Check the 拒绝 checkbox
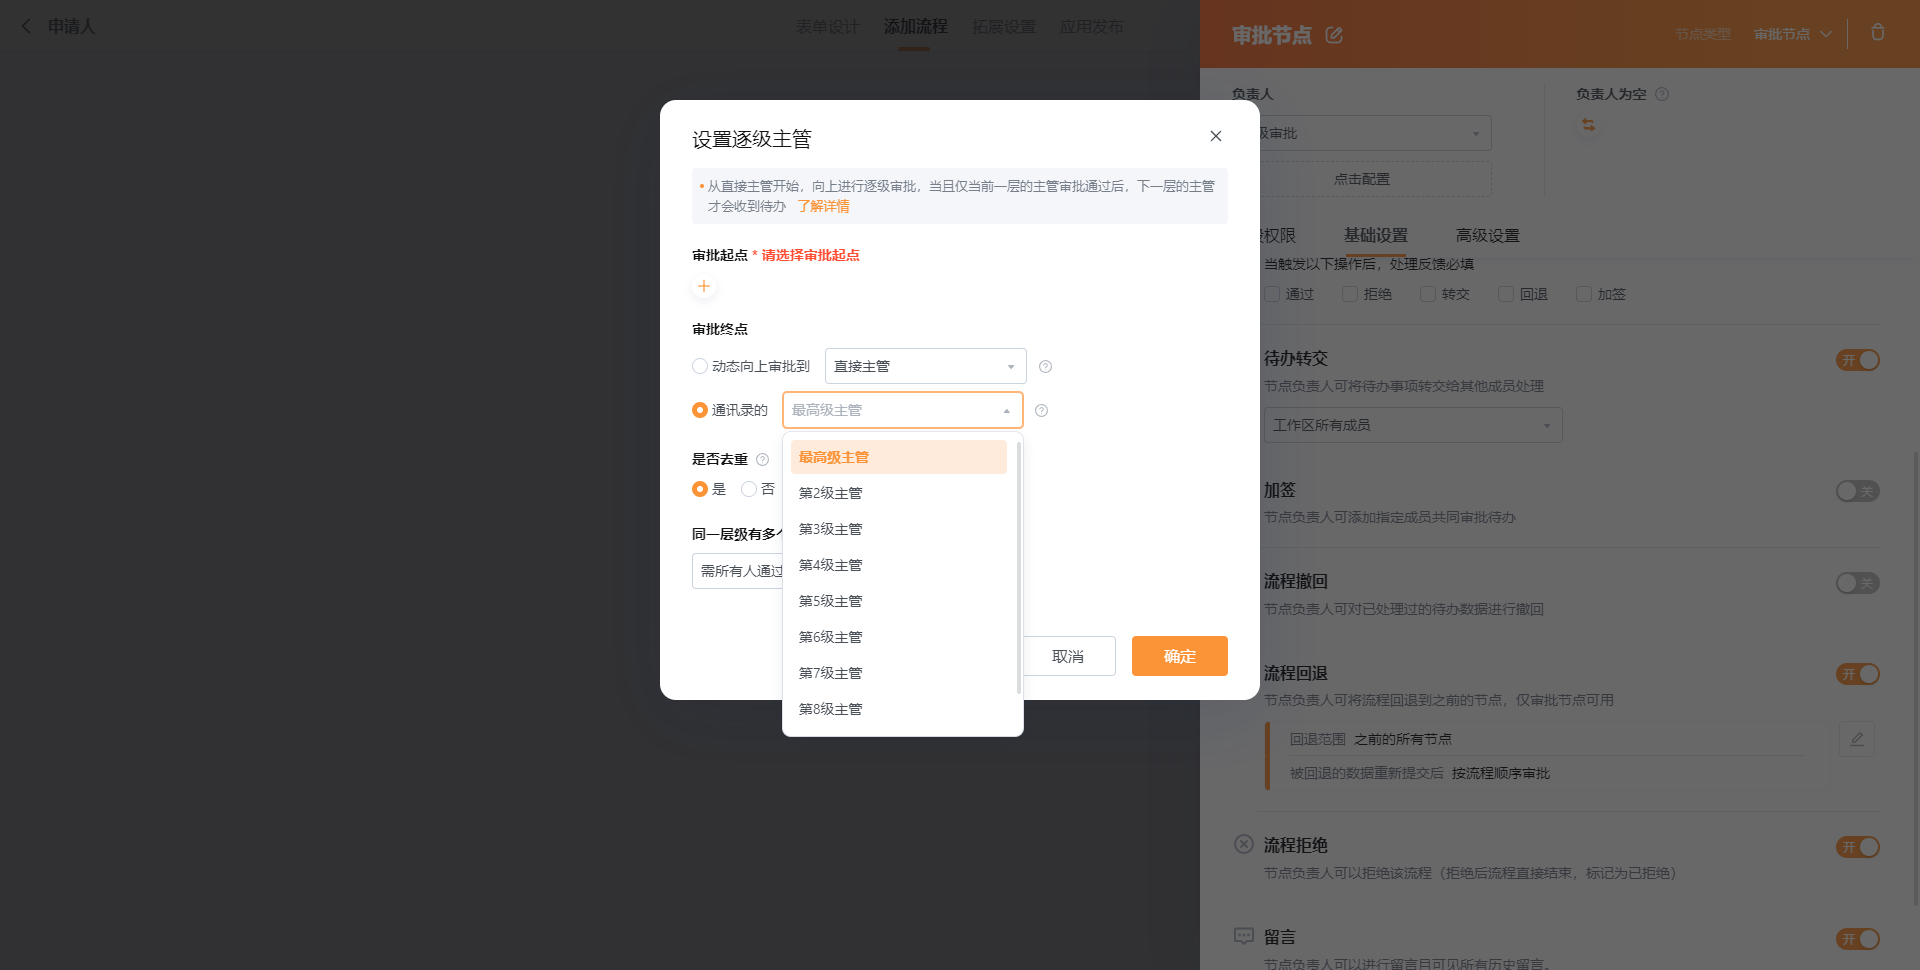 (x=1350, y=294)
